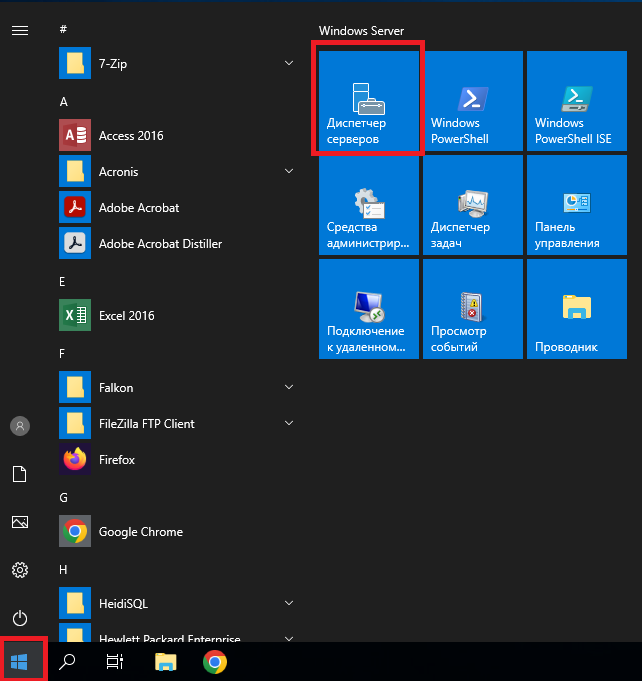Viewport: 642px width, 681px height.
Task: Click the Task View button on the taskbar
Action: pyautogui.click(x=115, y=662)
